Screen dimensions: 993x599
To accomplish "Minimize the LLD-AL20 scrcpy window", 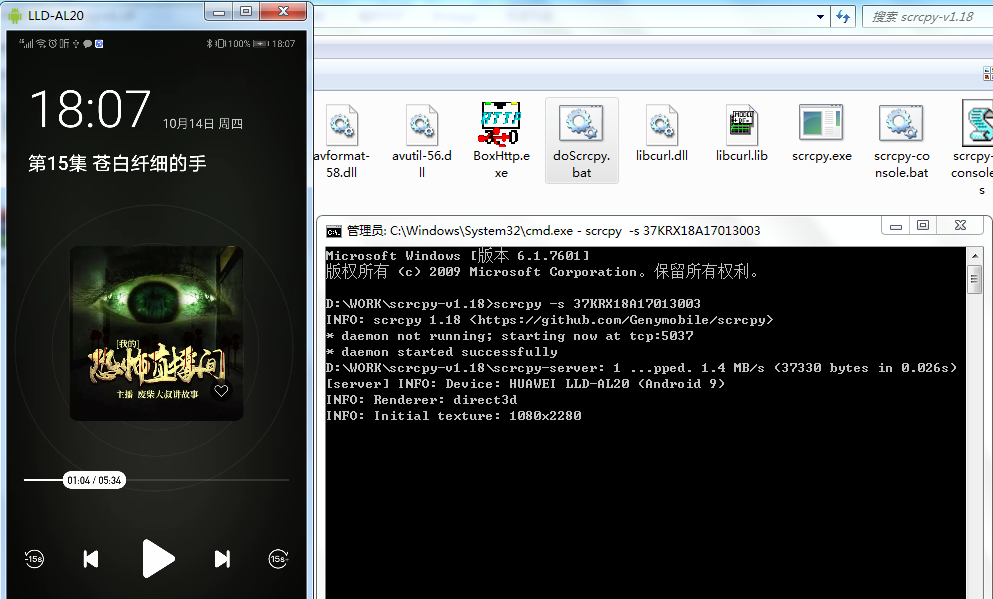I will (219, 11).
